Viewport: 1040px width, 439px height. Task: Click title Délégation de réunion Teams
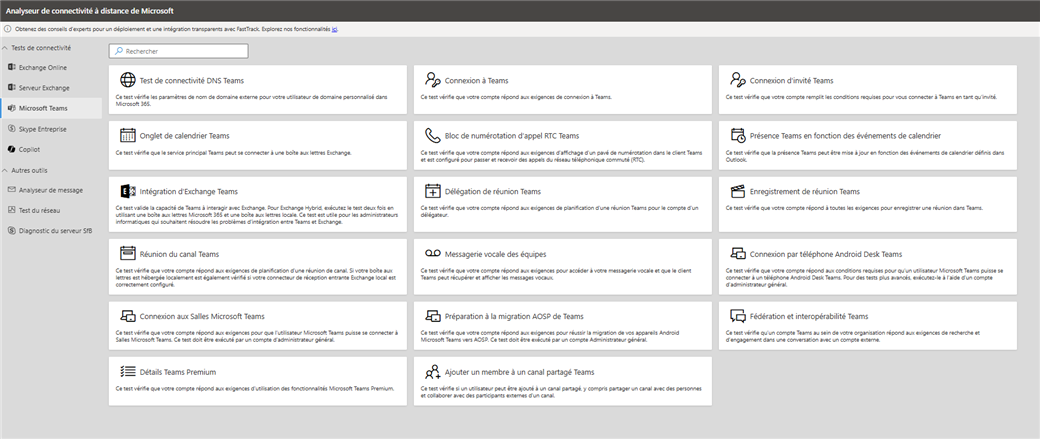click(x=493, y=192)
